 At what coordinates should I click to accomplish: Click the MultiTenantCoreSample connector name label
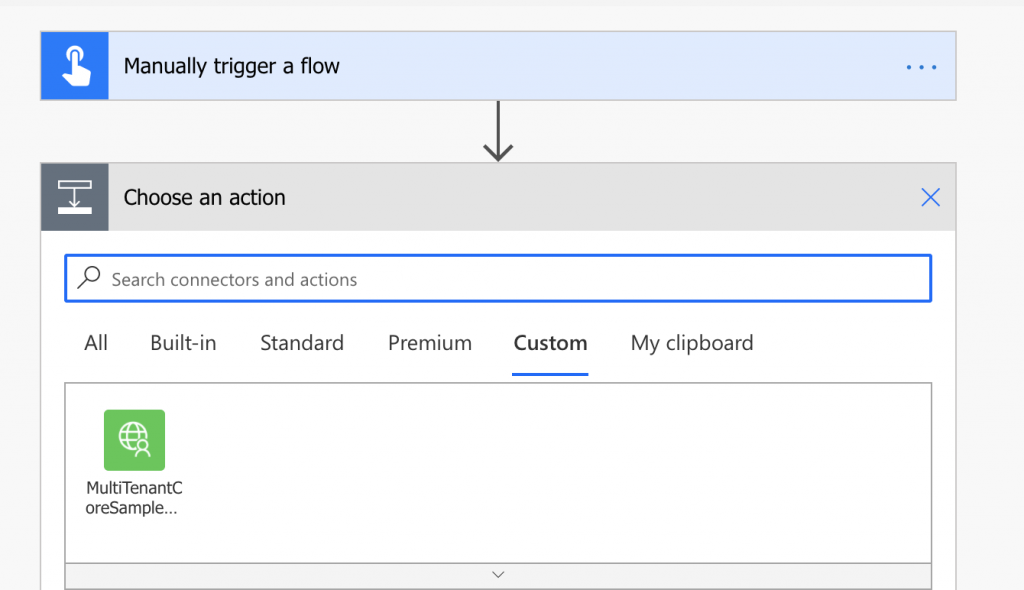click(x=134, y=498)
